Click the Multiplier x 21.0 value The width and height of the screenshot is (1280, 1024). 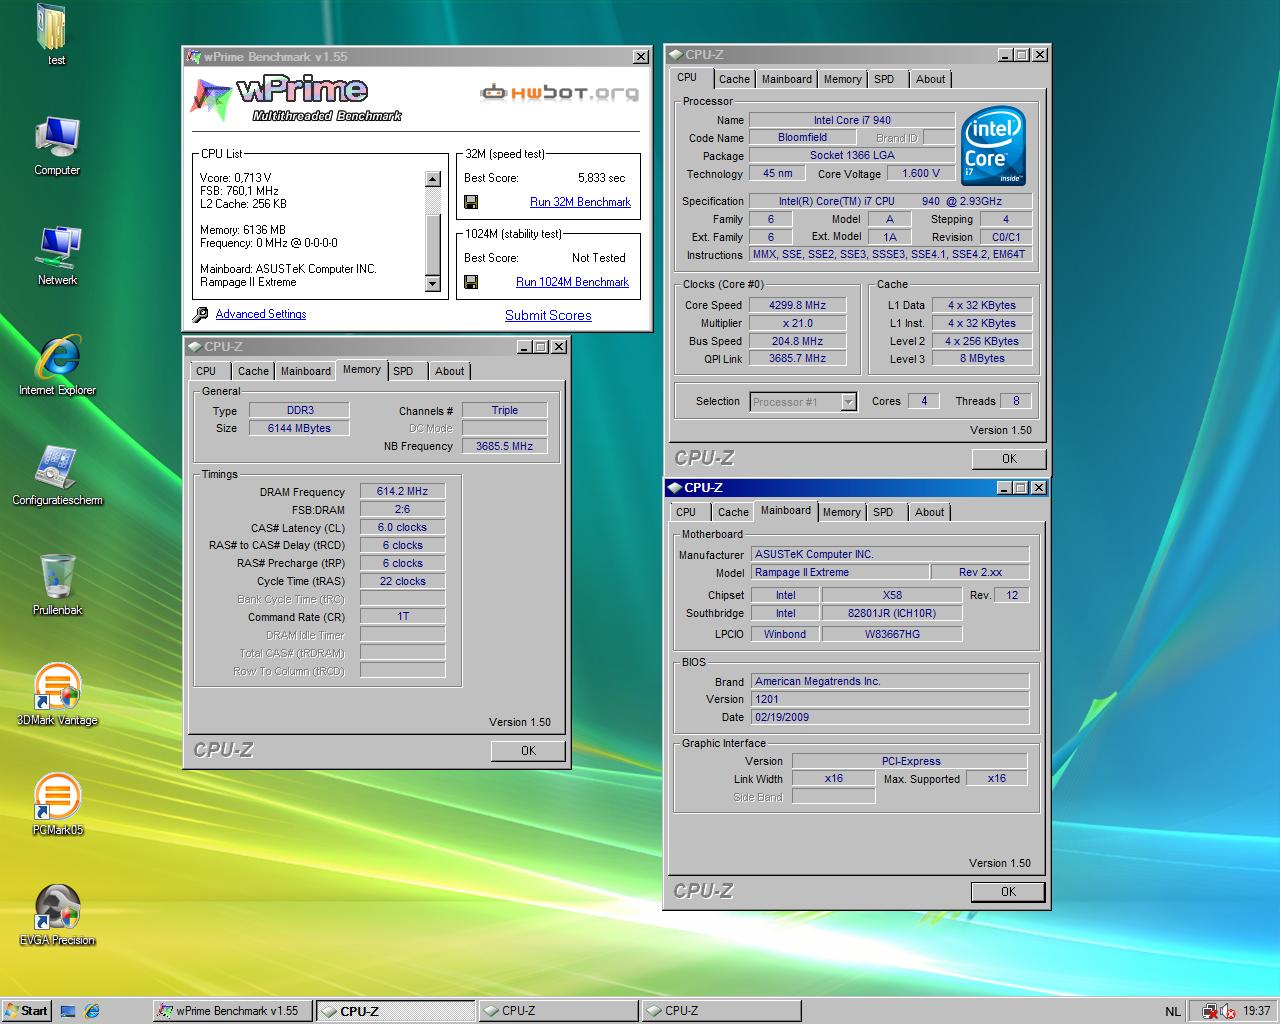[x=797, y=323]
